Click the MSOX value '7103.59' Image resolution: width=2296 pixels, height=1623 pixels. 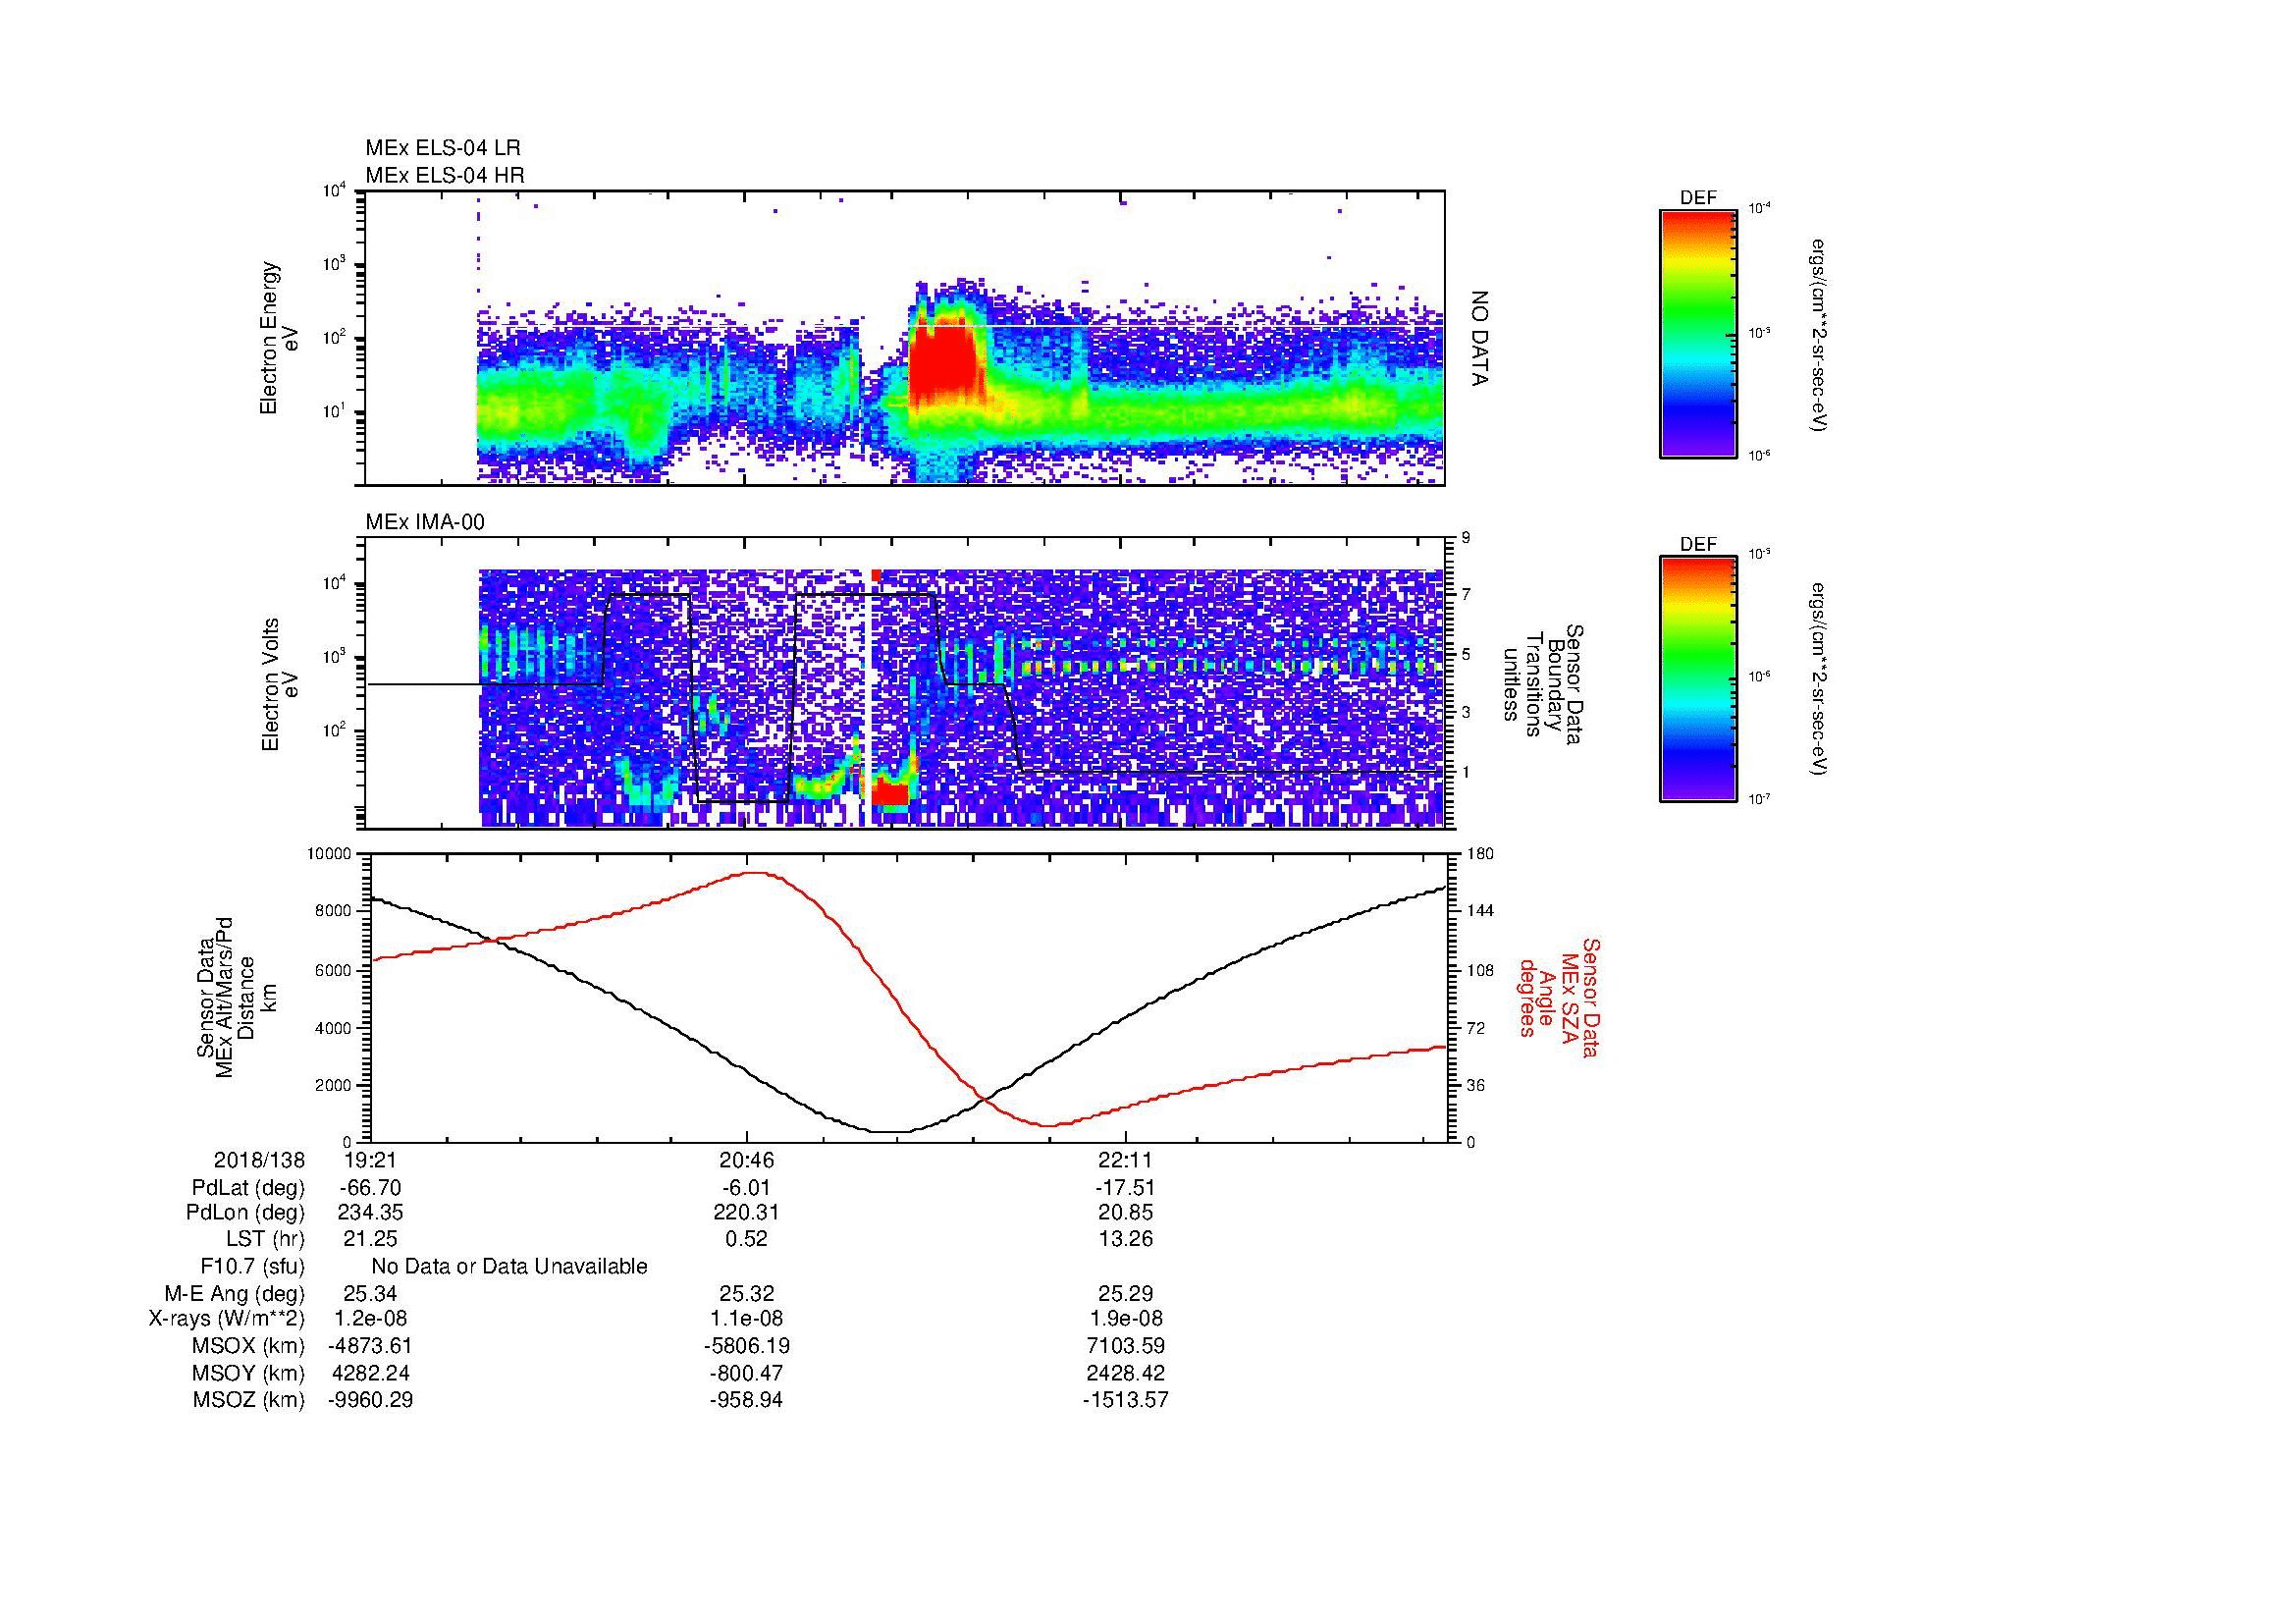coord(1125,1346)
